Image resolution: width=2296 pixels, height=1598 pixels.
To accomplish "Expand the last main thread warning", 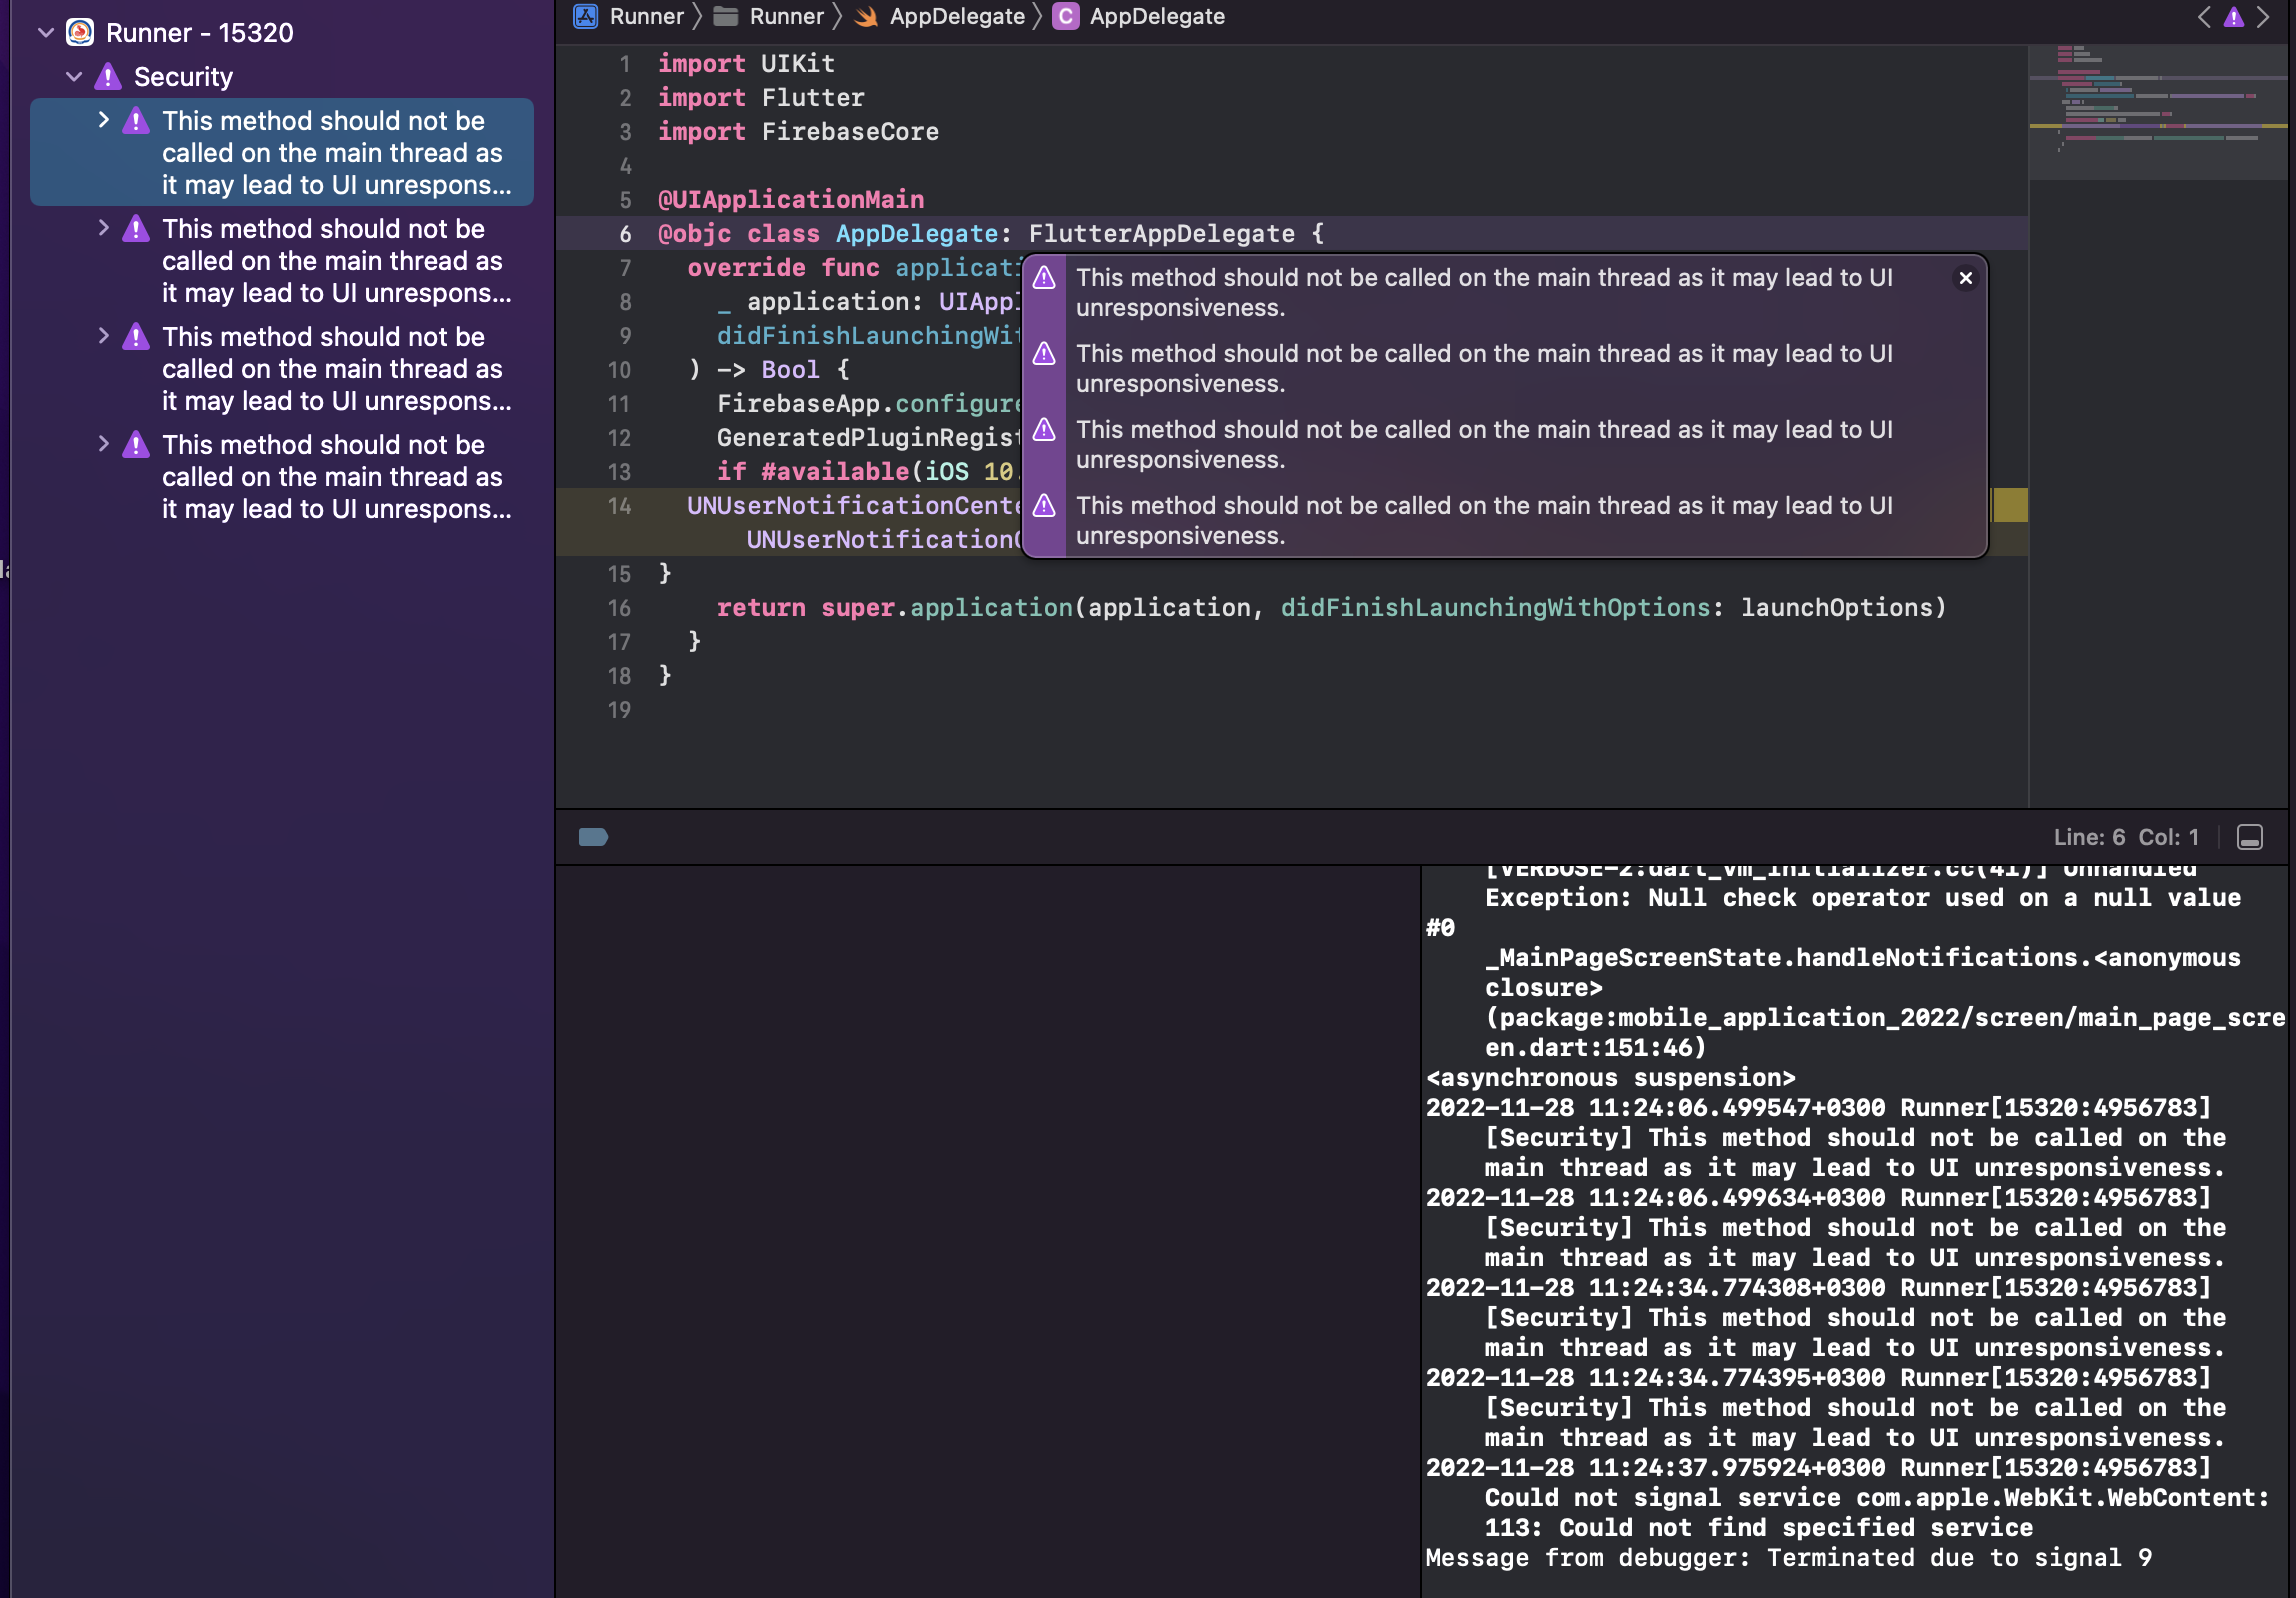I will [x=103, y=444].
